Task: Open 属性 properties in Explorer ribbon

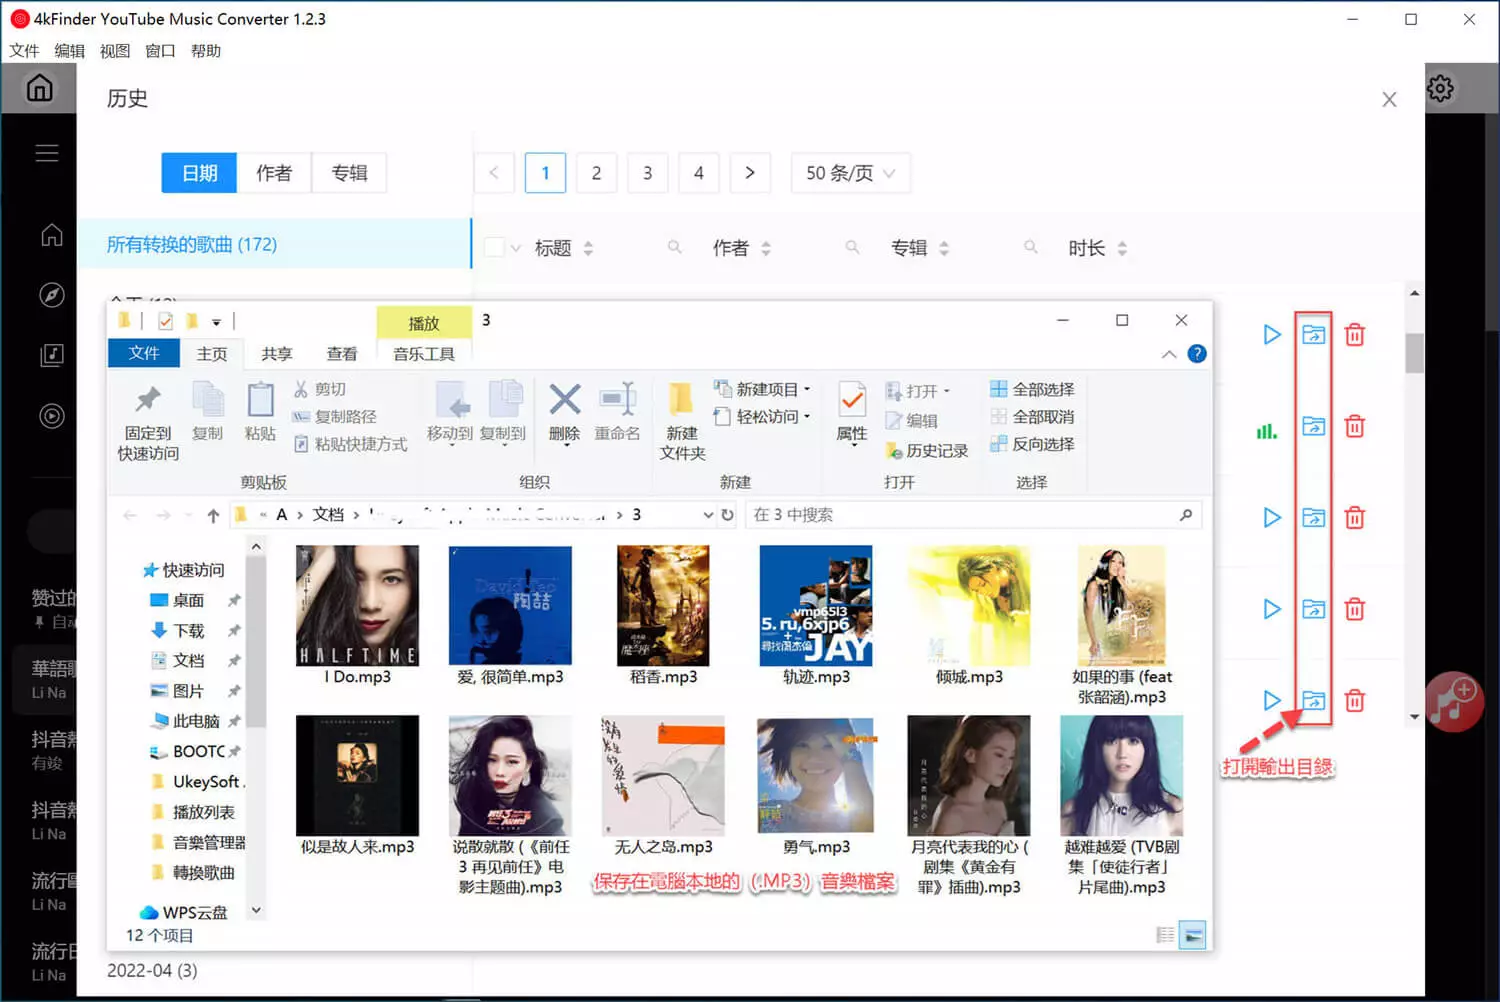Action: point(852,412)
